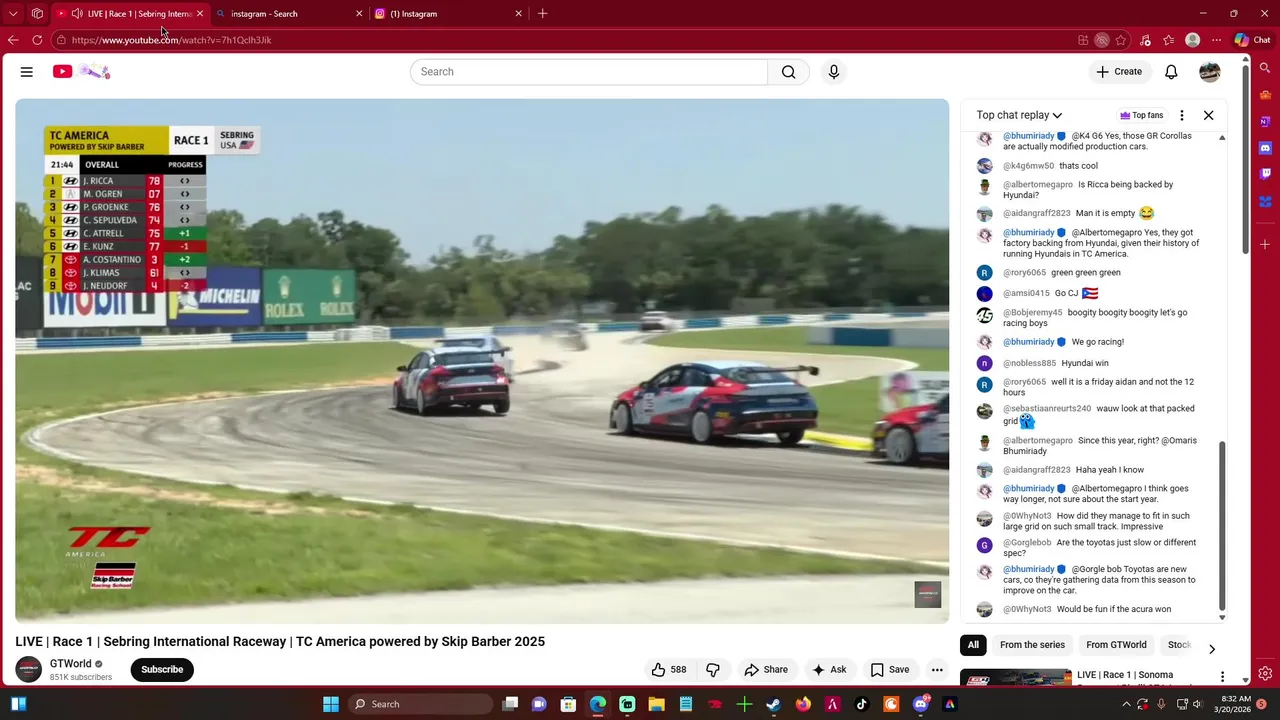Click the channel watermark in video corner
The height and width of the screenshot is (720, 1280).
coord(928,594)
